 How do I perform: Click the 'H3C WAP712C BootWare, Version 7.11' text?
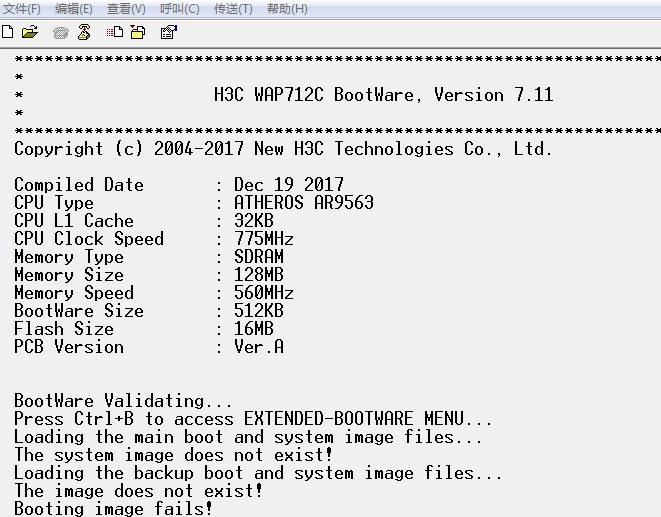[384, 94]
